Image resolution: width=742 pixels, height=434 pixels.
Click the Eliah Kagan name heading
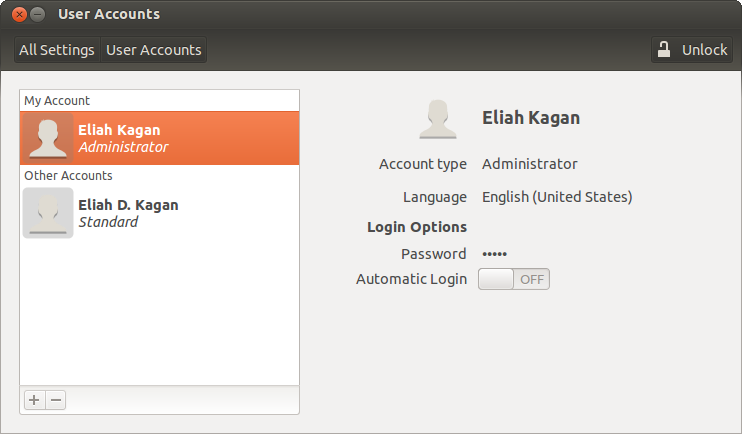click(530, 118)
